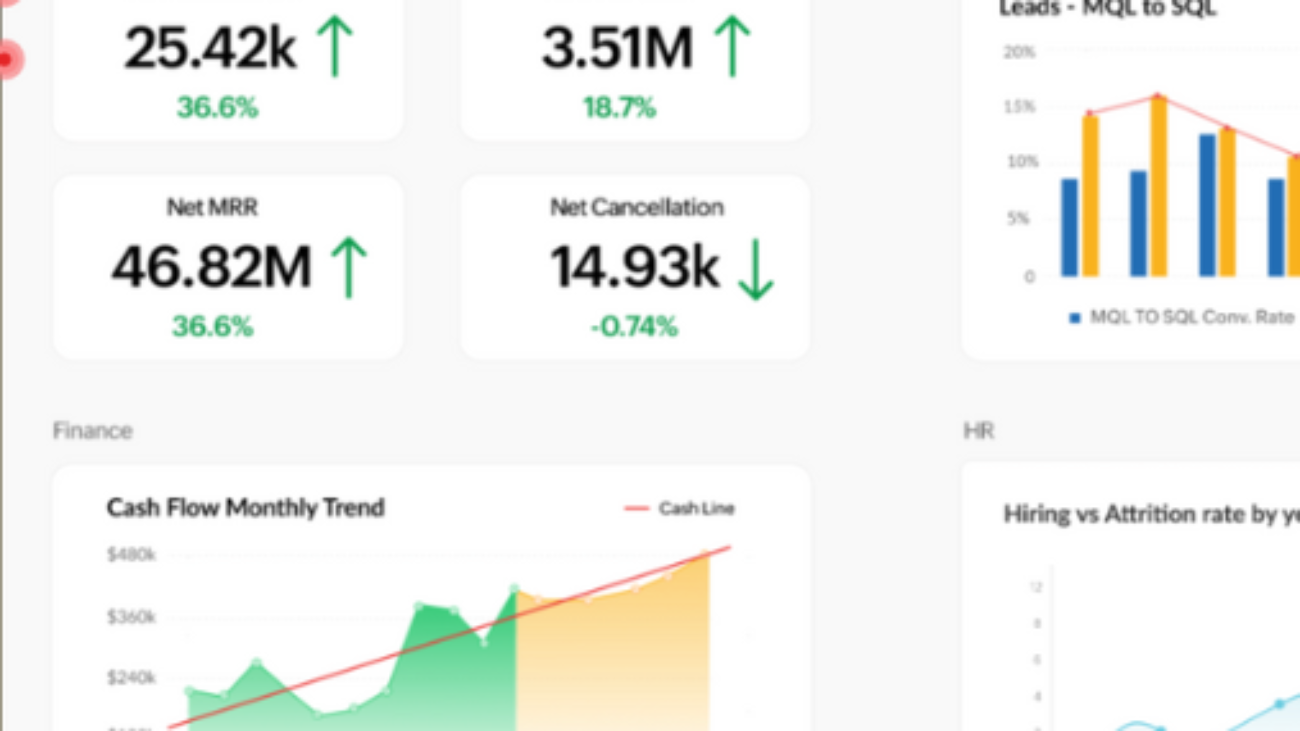Open the Leads - MQL to SQL chart title

(1108, 9)
